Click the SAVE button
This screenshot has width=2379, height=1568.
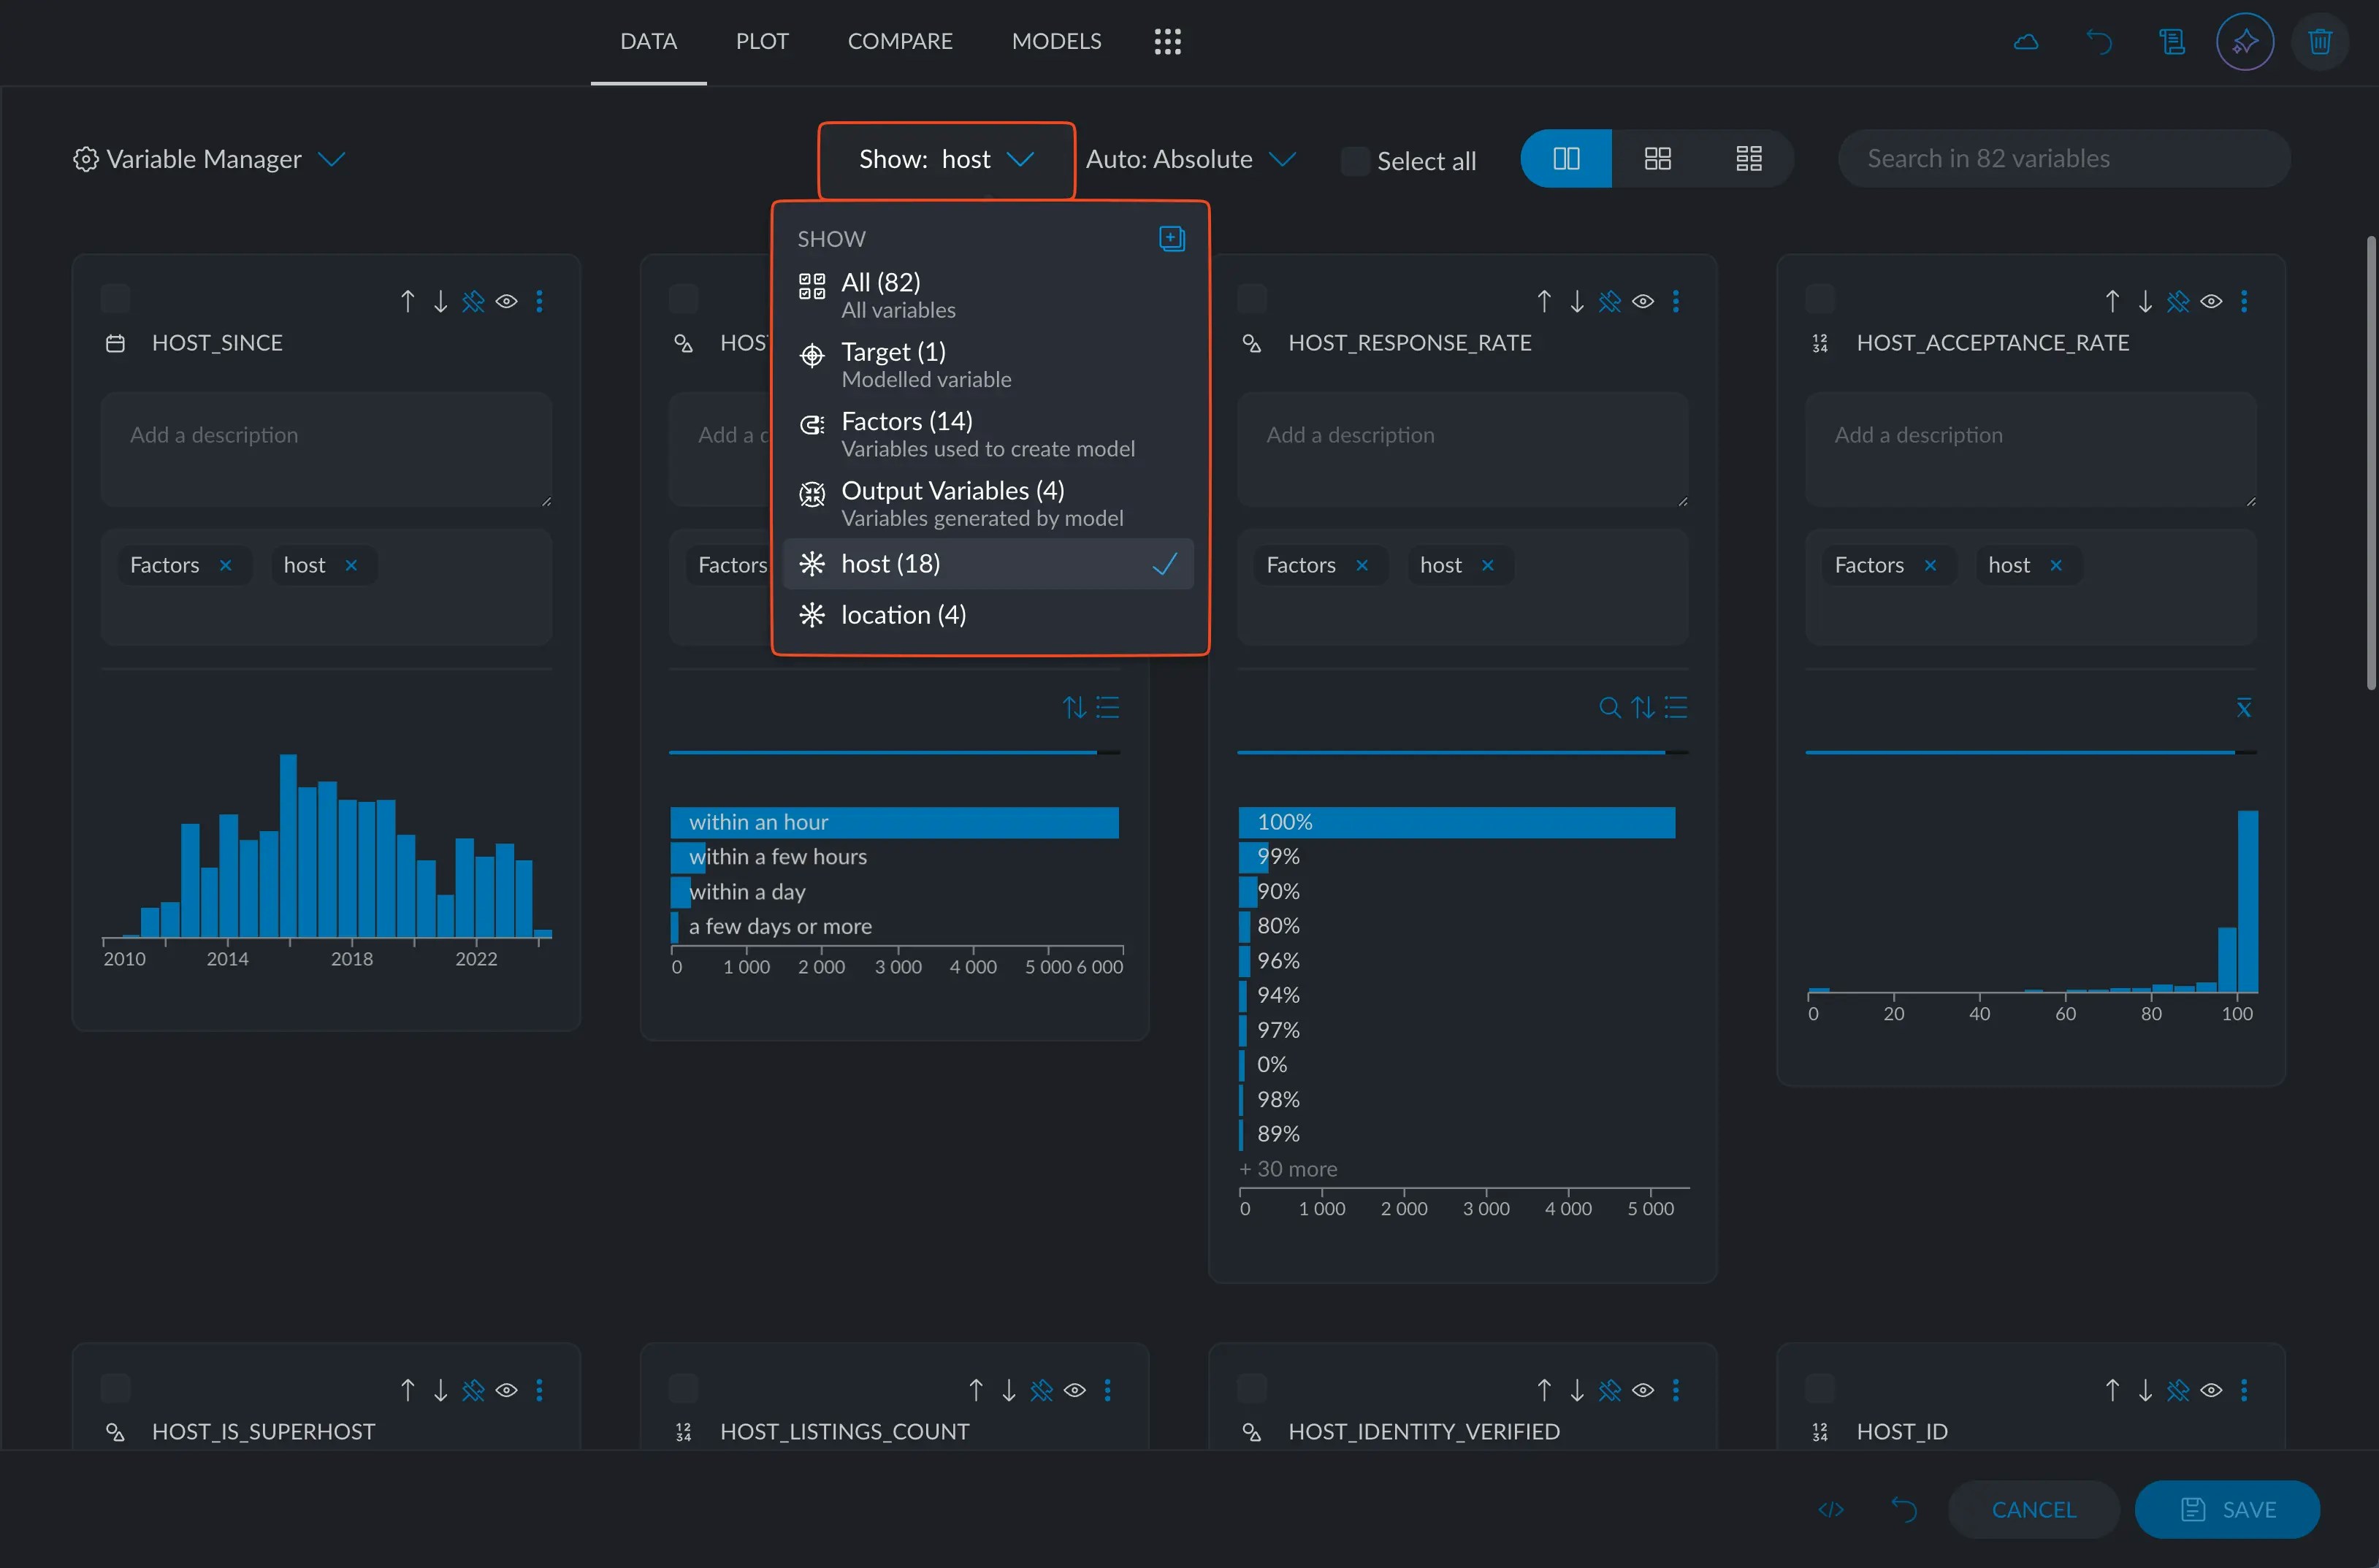[x=2226, y=1509]
